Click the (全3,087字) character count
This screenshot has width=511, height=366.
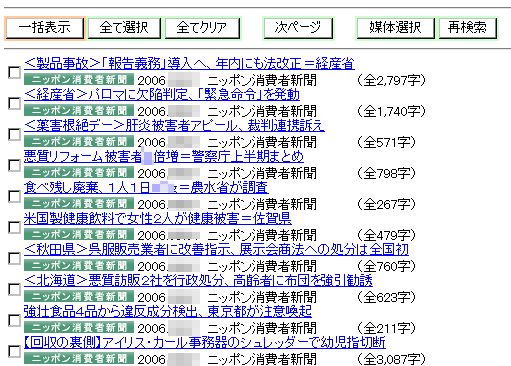point(391,359)
